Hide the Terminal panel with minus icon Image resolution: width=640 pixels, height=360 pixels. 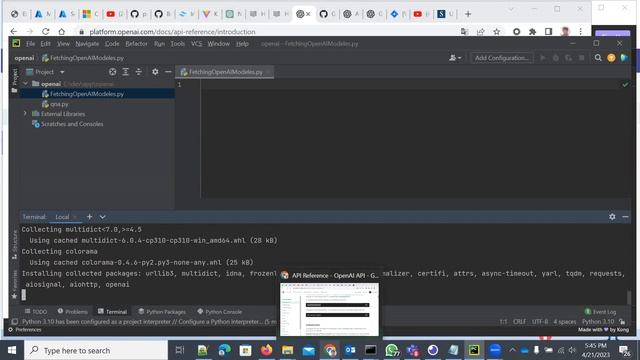tap(625, 217)
